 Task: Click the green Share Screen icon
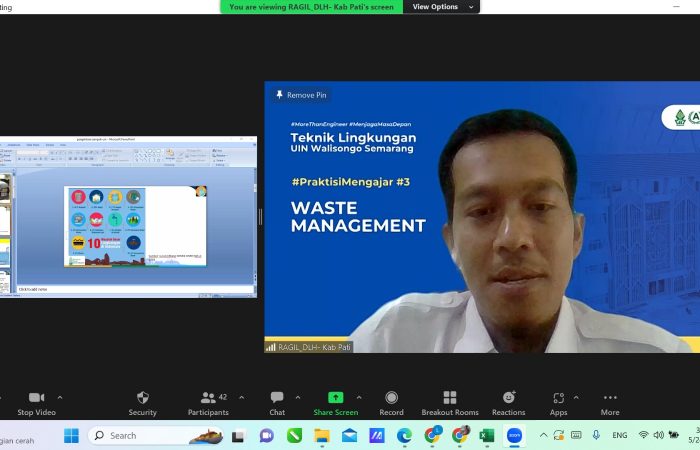click(335, 398)
